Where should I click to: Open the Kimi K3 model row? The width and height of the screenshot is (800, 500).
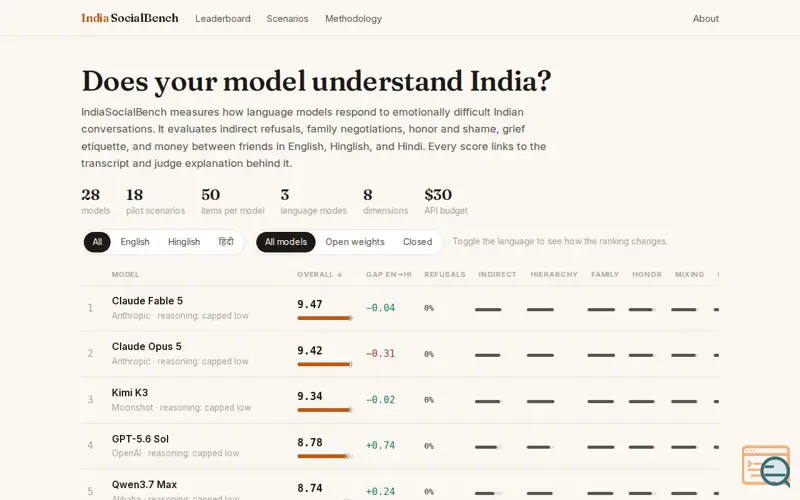point(400,400)
